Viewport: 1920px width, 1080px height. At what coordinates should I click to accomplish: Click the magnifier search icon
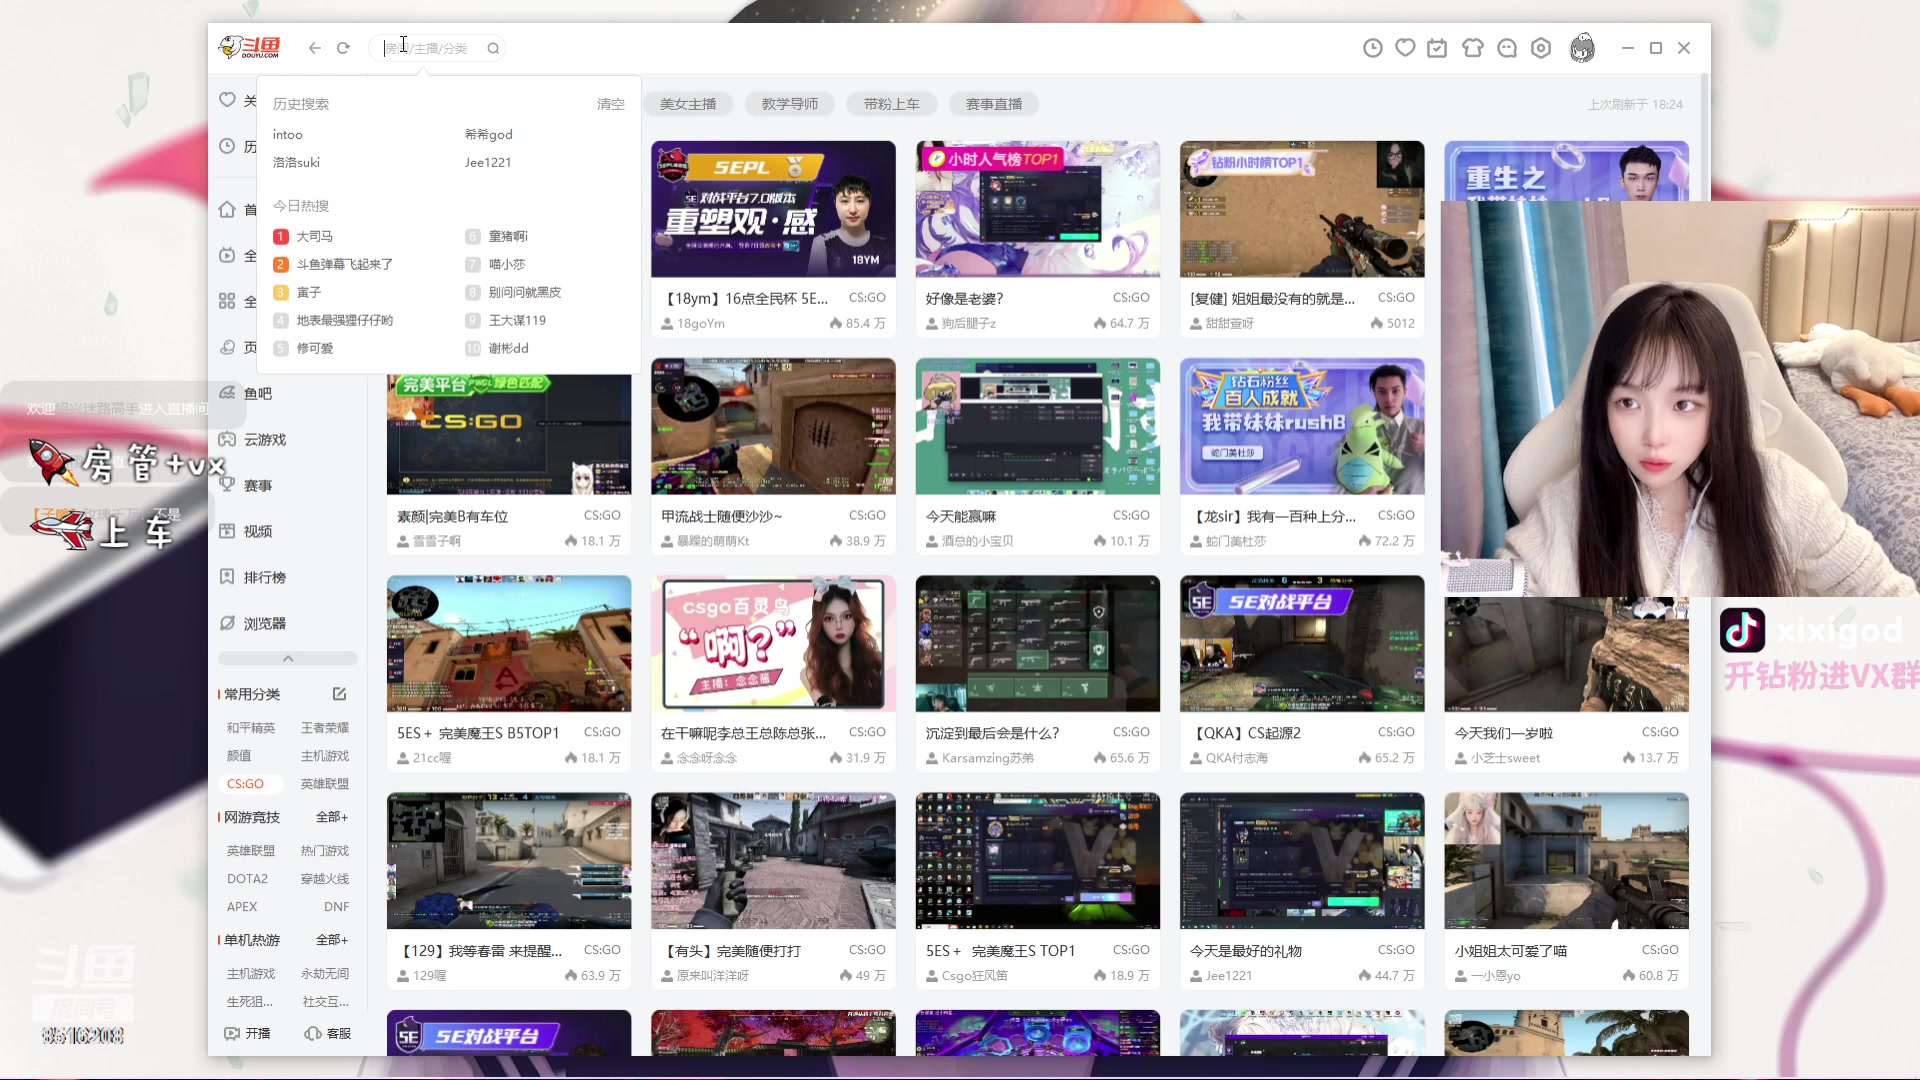click(x=493, y=48)
